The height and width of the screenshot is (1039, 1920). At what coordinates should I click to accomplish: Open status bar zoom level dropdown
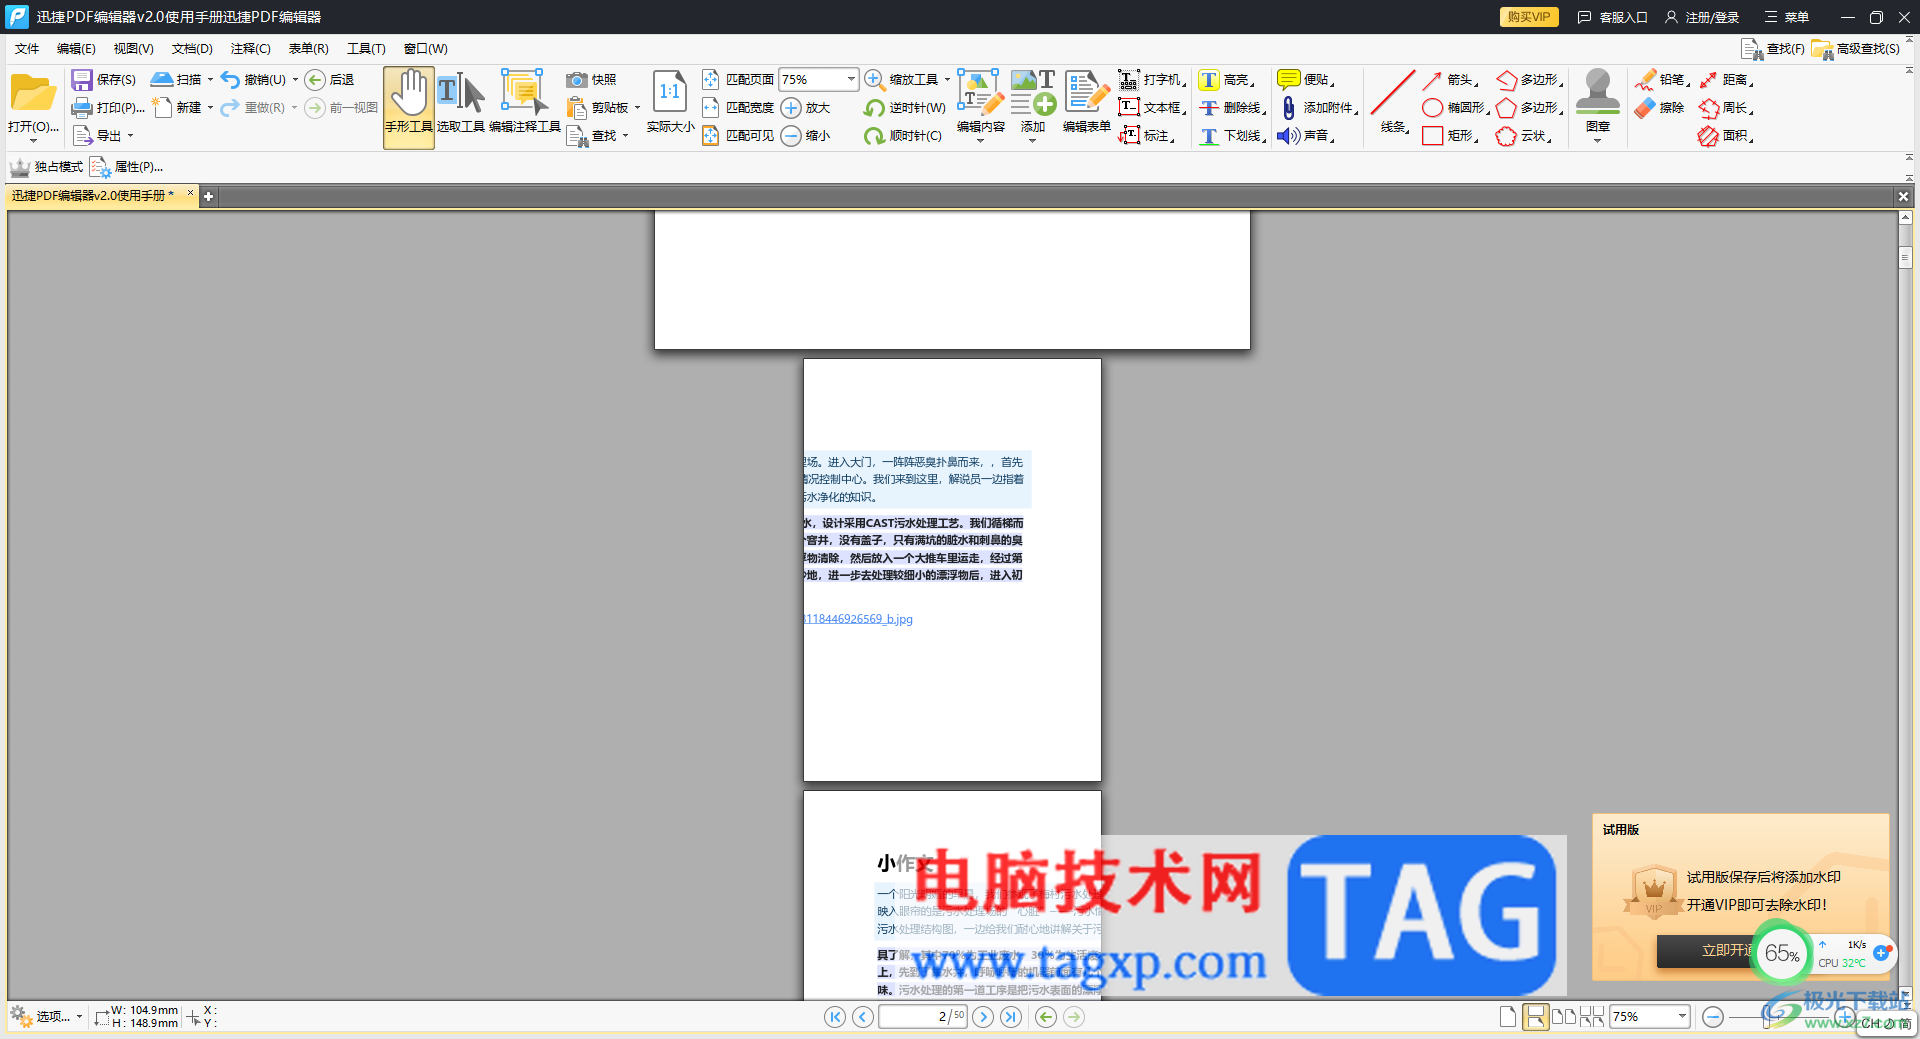(x=1682, y=1017)
